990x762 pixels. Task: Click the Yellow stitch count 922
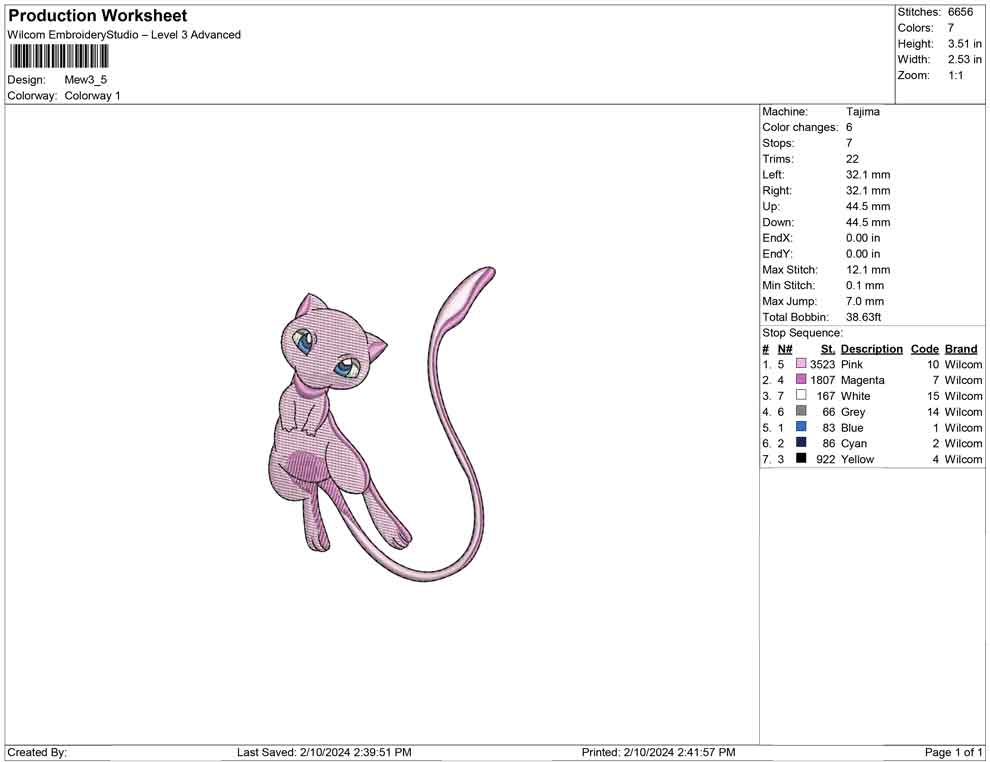(x=826, y=459)
